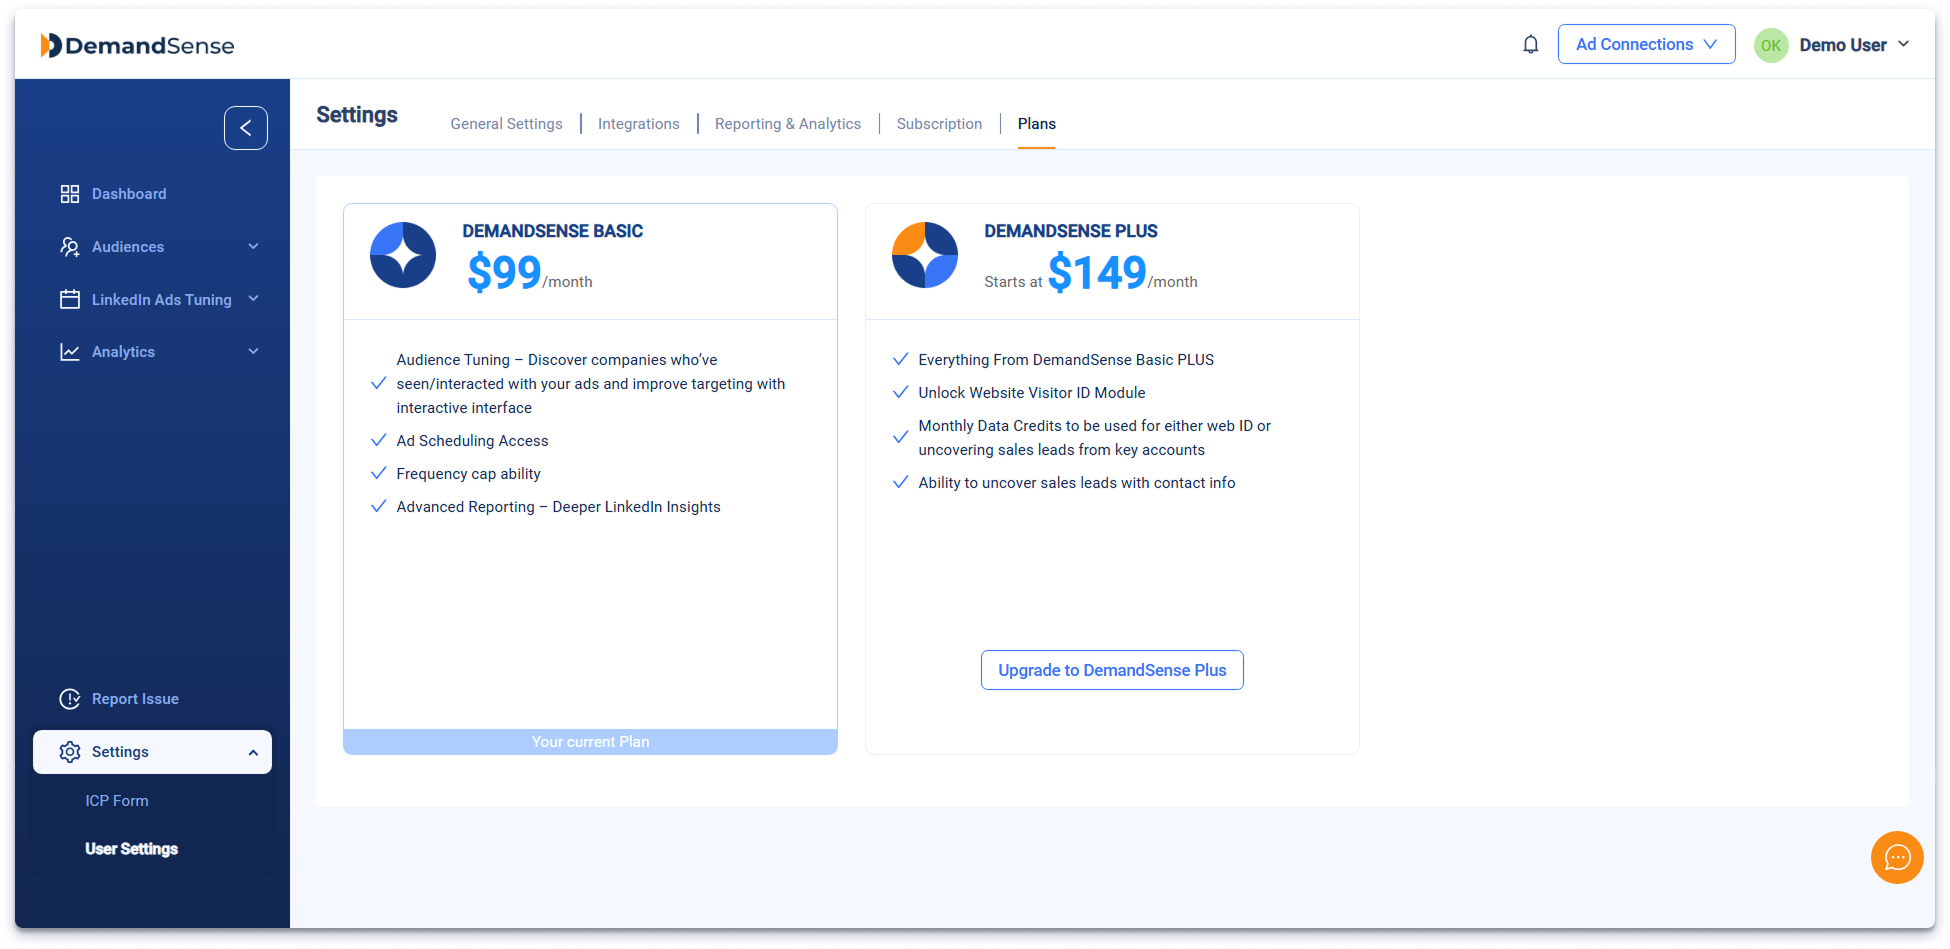Viewport: 1950px width, 949px height.
Task: Click Unlock Website Visitor ID Module text
Action: 1032,393
